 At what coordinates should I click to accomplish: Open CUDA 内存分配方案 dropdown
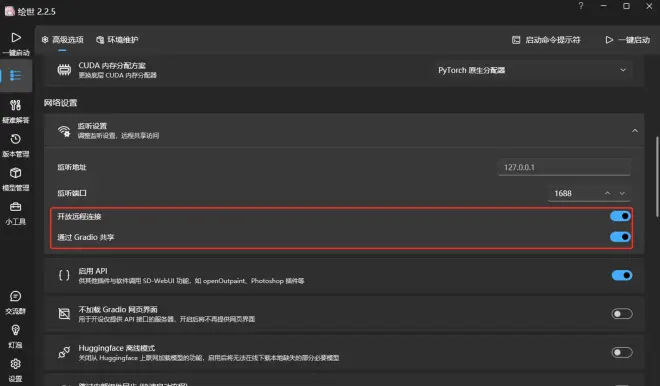[532, 70]
